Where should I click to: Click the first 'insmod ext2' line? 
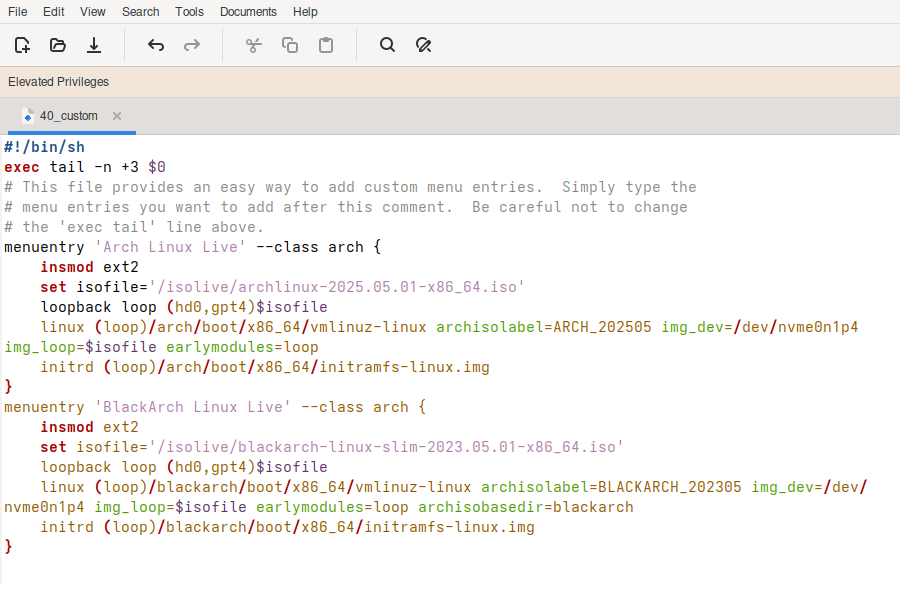click(x=90, y=267)
